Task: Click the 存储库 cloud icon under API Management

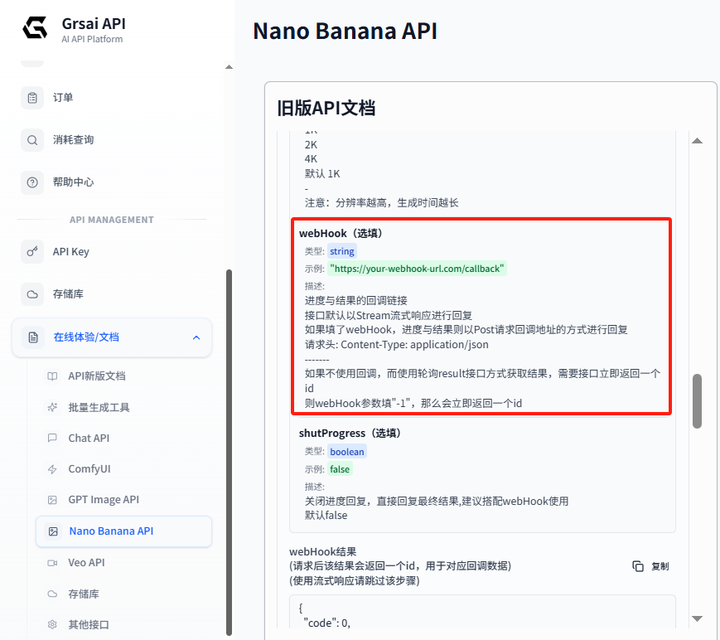Action: (x=32, y=294)
